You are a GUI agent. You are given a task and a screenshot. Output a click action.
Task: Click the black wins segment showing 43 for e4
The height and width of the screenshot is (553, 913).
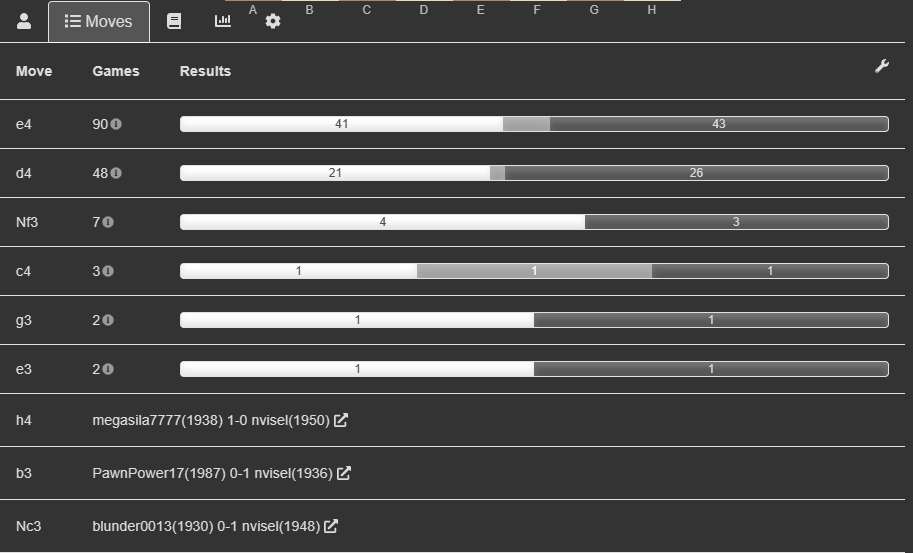pyautogui.click(x=719, y=124)
